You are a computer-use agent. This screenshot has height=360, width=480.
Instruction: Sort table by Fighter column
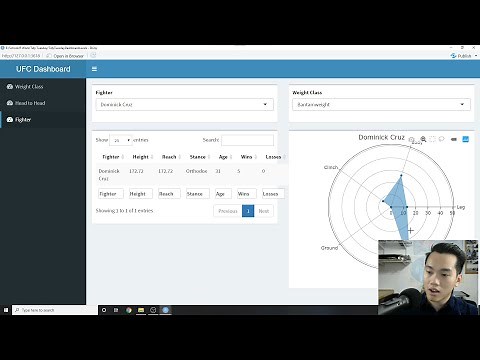[112, 157]
